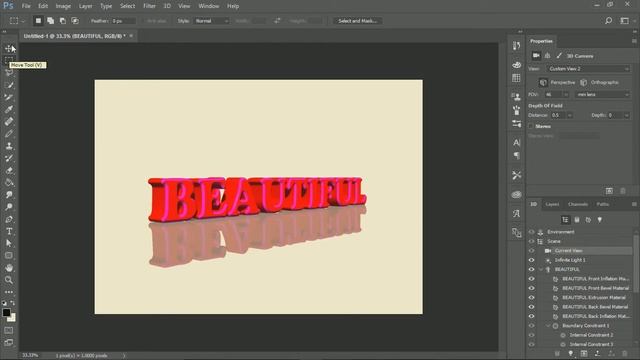The width and height of the screenshot is (640, 360).
Task: Select the Paint Bucket tool
Action: click(9, 182)
